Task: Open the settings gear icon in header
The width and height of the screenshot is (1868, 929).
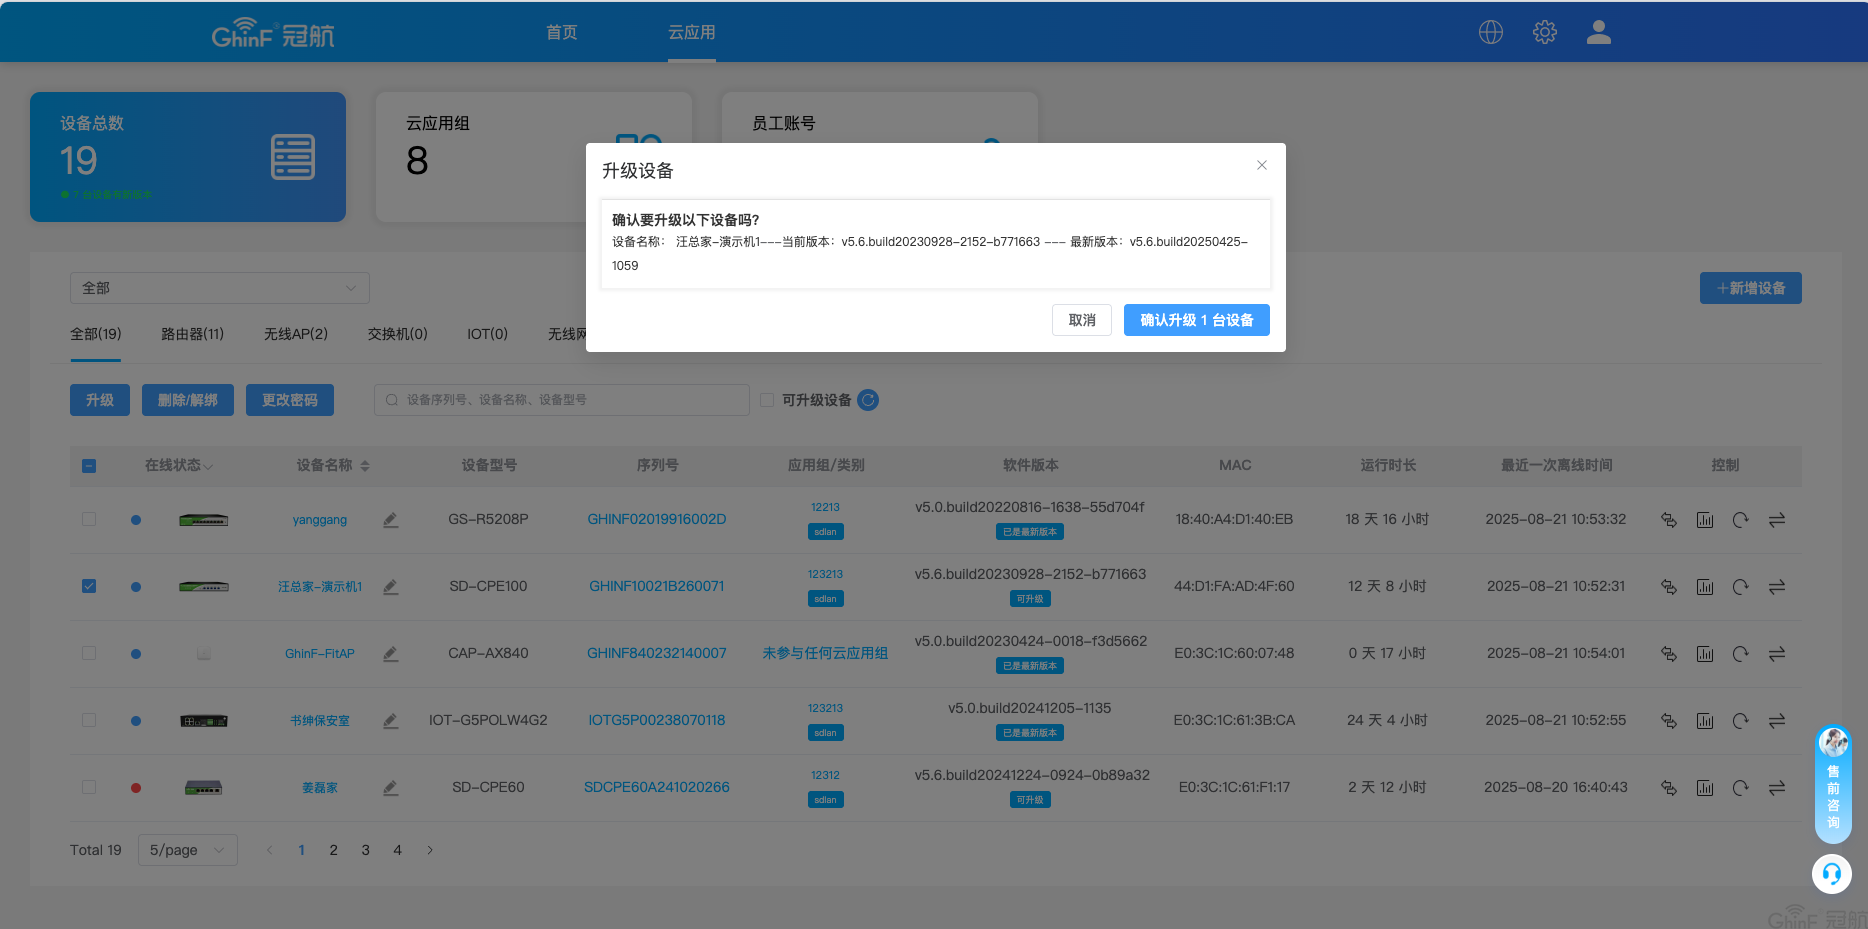Action: tap(1544, 32)
